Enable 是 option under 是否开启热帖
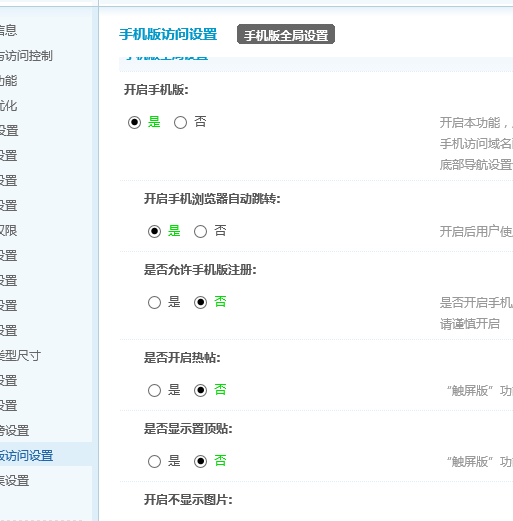The width and height of the screenshot is (513, 521). tap(154, 390)
